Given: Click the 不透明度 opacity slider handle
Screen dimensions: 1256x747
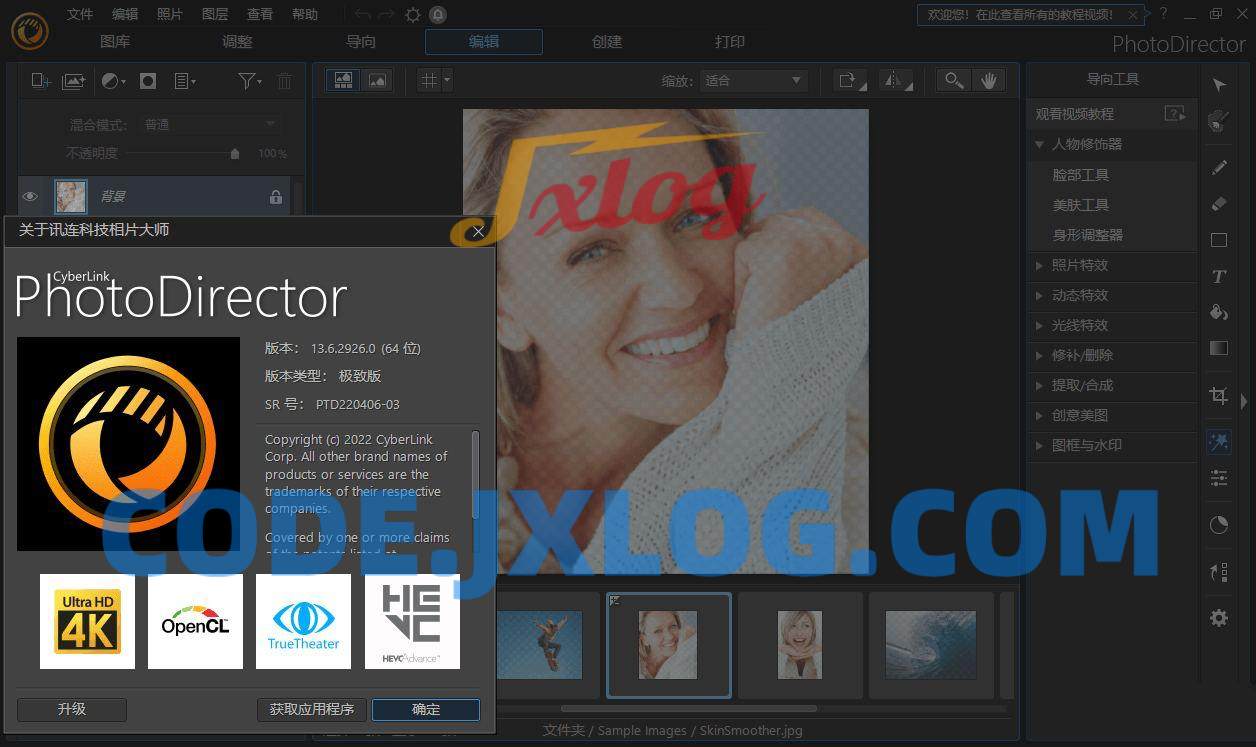Looking at the screenshot, I should 235,153.
